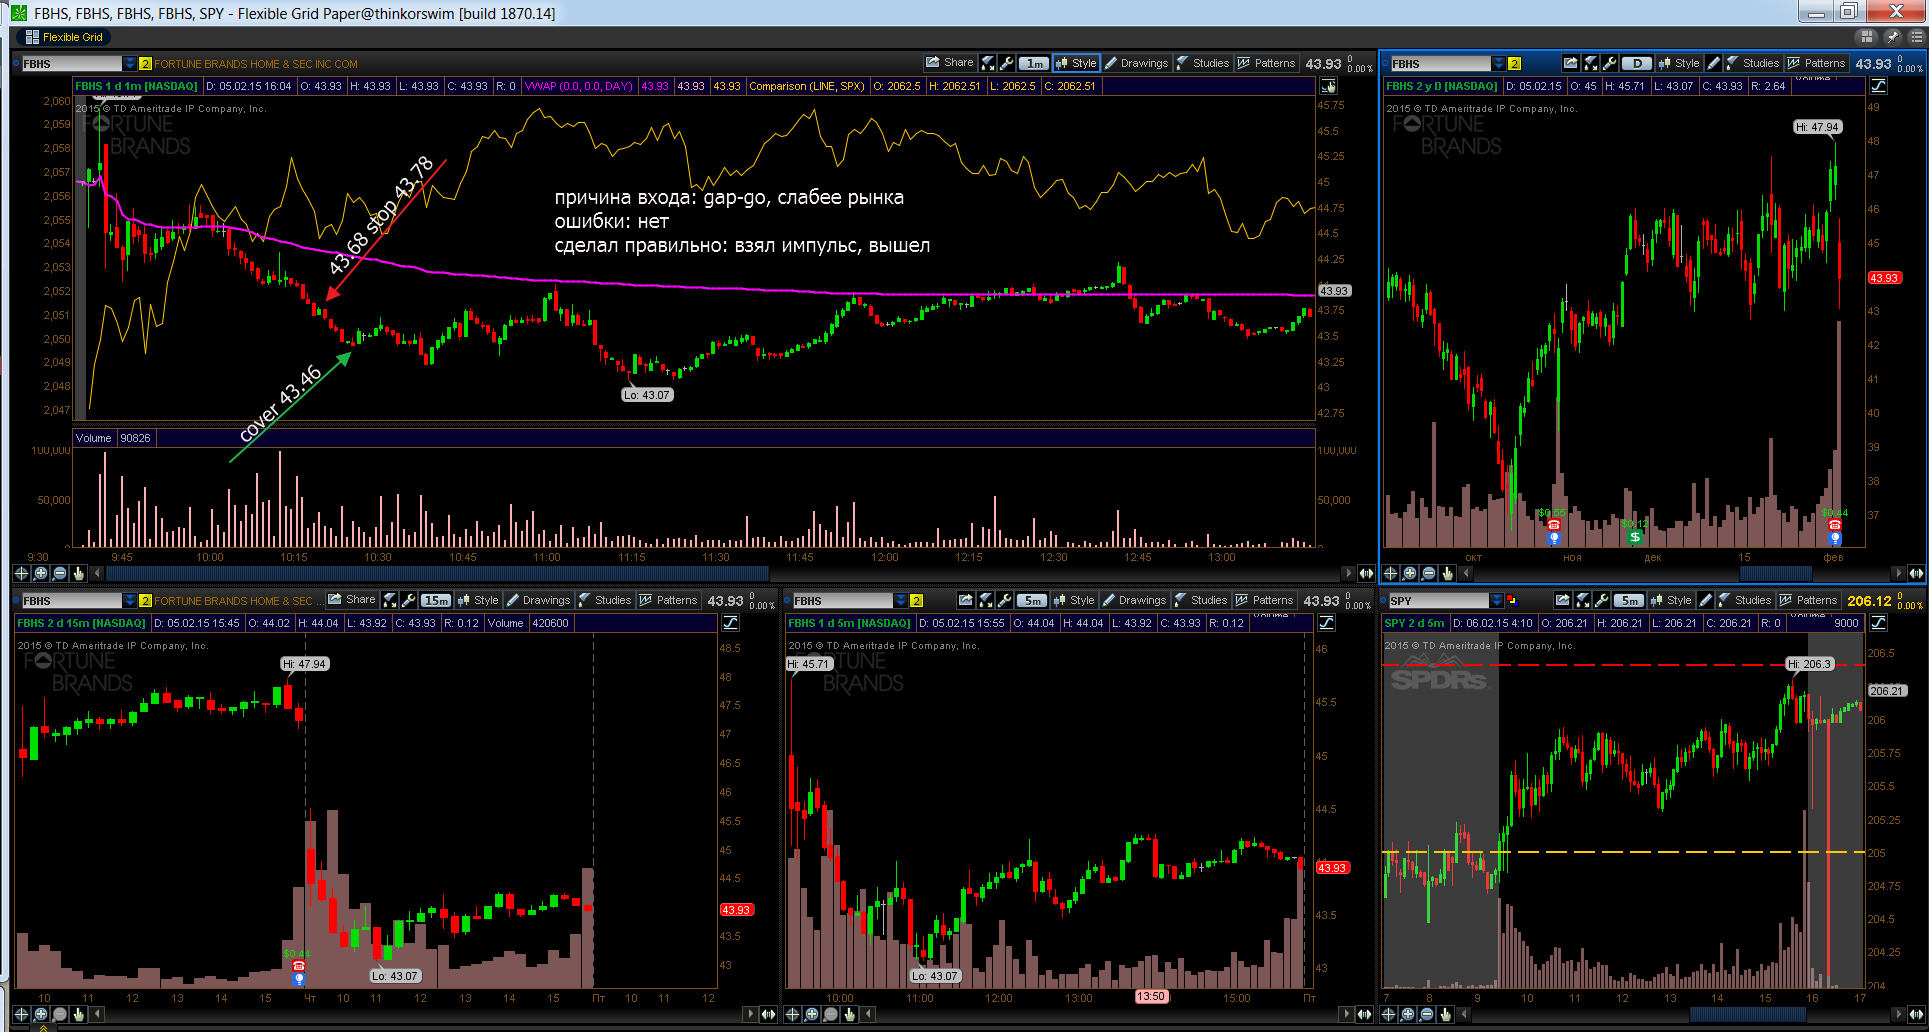
Task: Open drawings pencil icon in daily chart
Action: pyautogui.click(x=1713, y=63)
